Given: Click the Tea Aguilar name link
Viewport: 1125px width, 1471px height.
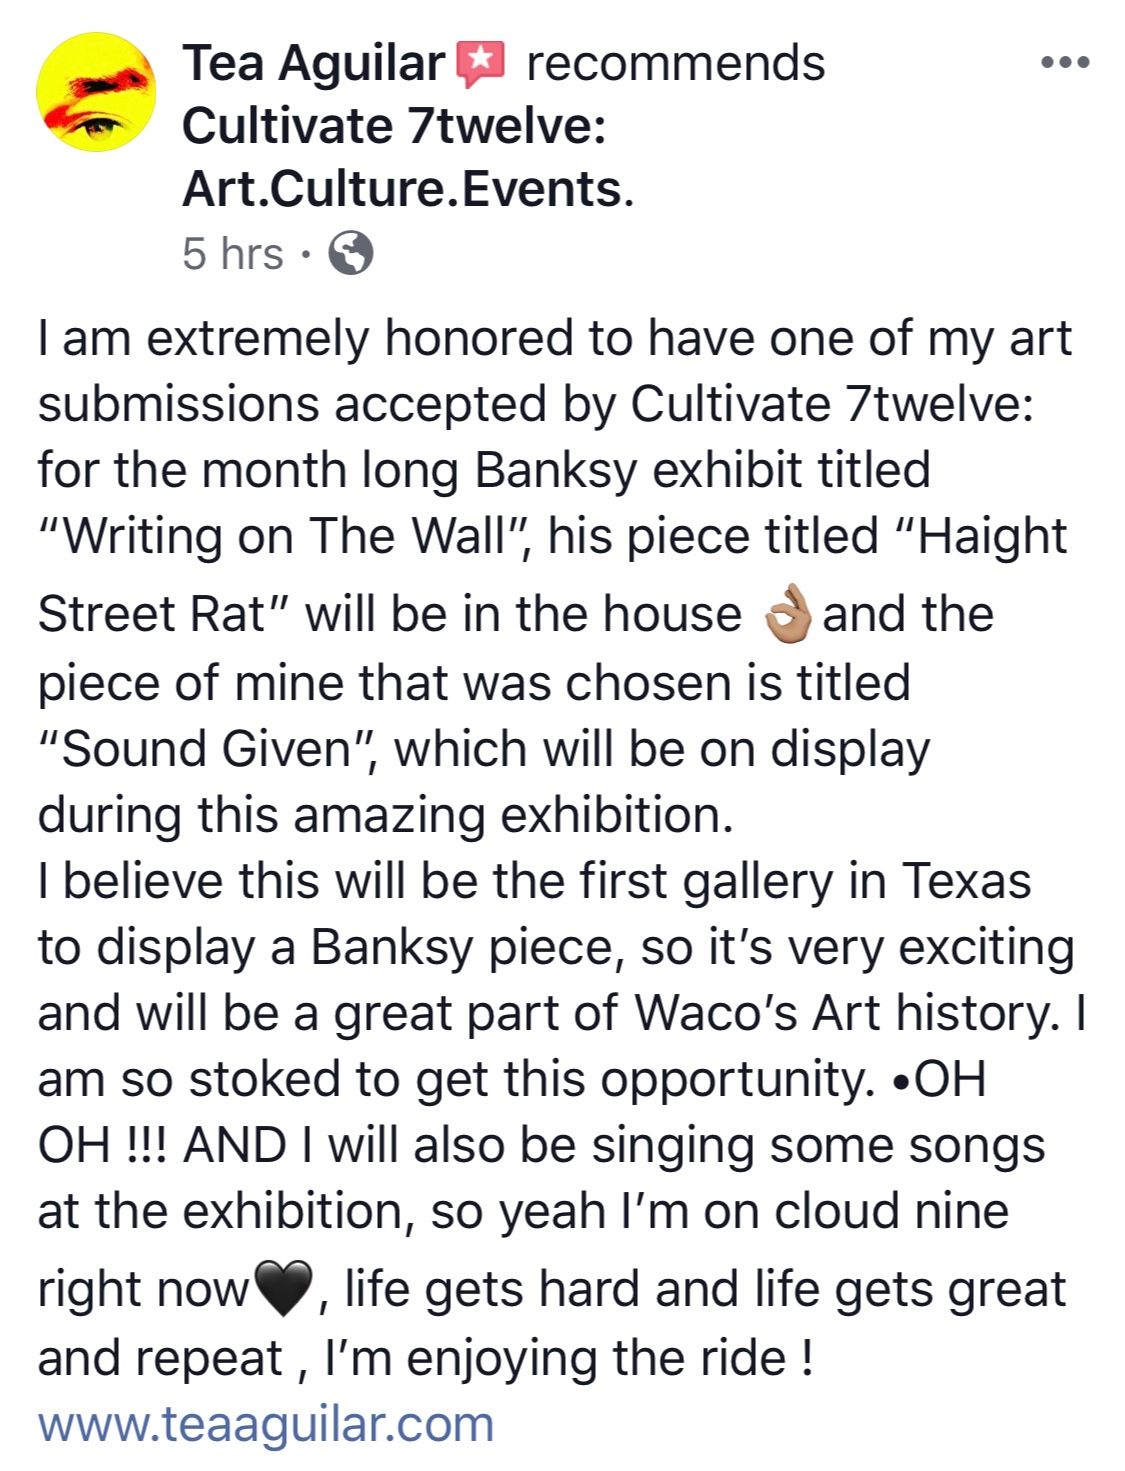Looking at the screenshot, I should pos(313,64).
